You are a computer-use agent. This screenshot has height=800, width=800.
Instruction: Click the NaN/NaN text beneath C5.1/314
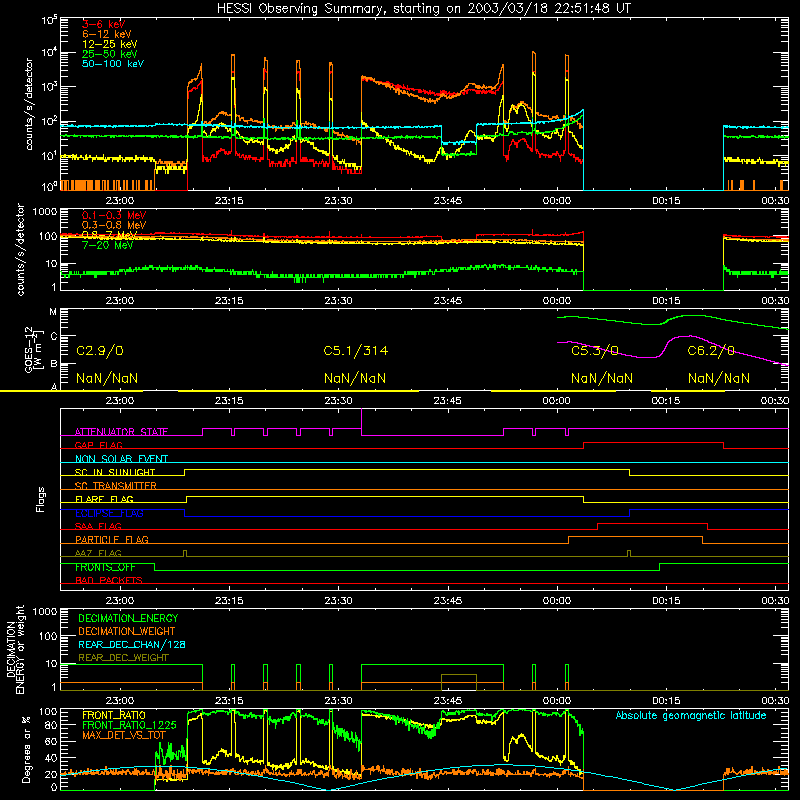coord(355,378)
